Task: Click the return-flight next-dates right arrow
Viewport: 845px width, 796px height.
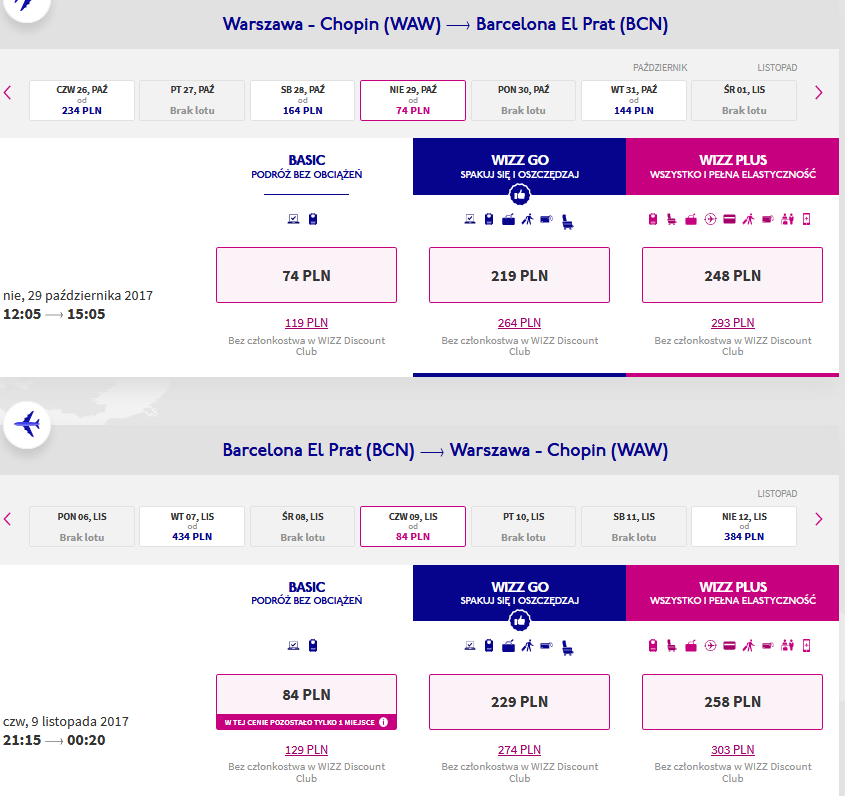Action: pos(819,519)
